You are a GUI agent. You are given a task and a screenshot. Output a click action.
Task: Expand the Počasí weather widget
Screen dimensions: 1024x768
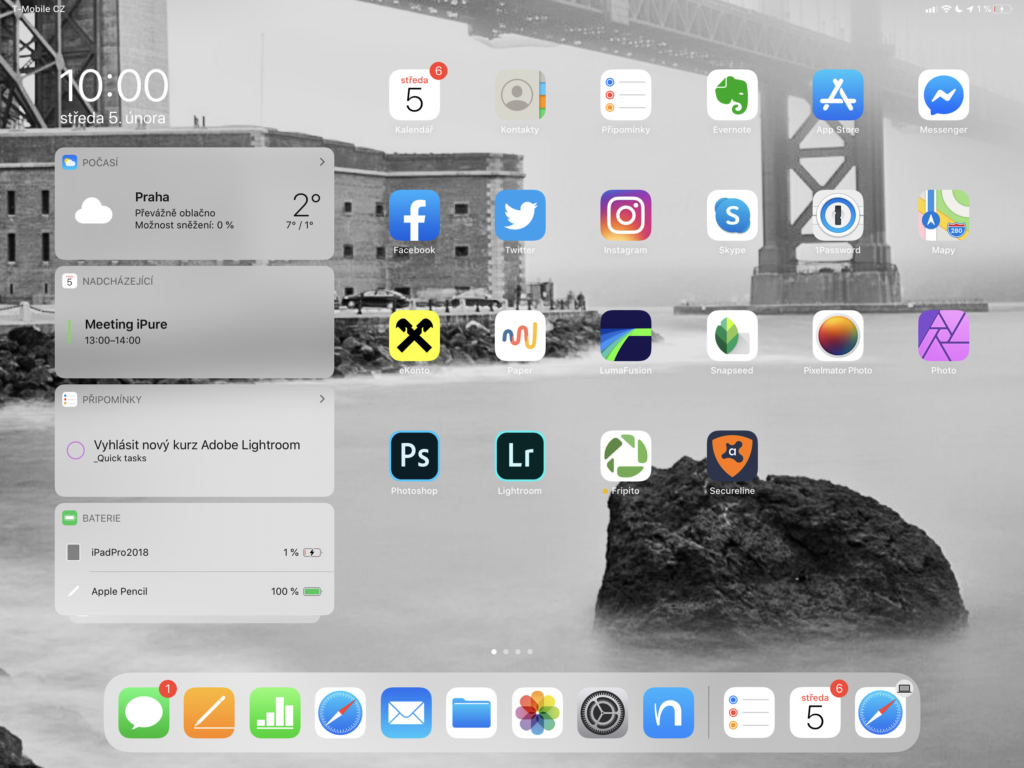coord(322,162)
